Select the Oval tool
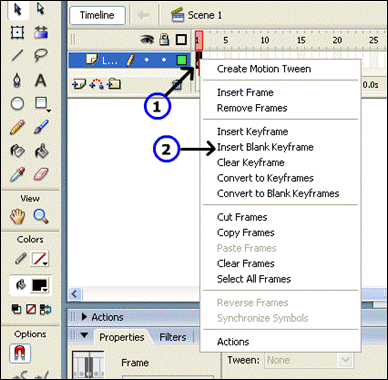 (x=17, y=104)
